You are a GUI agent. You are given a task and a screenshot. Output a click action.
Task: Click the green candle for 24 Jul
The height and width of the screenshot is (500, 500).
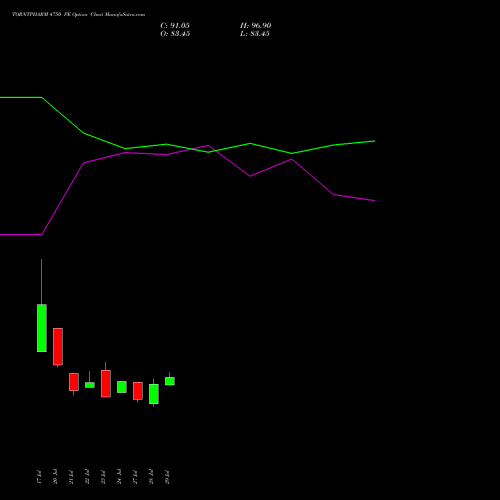122,387
